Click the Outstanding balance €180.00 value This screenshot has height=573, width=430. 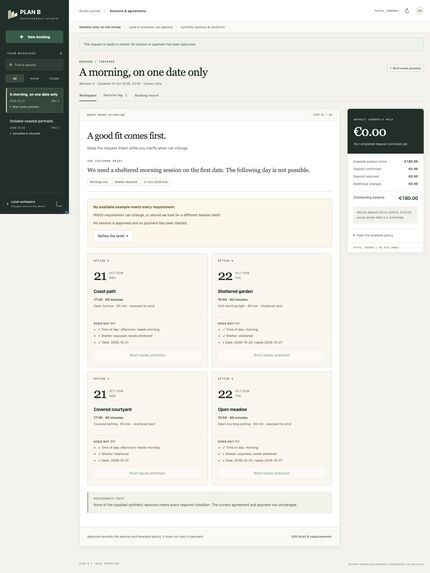(408, 198)
